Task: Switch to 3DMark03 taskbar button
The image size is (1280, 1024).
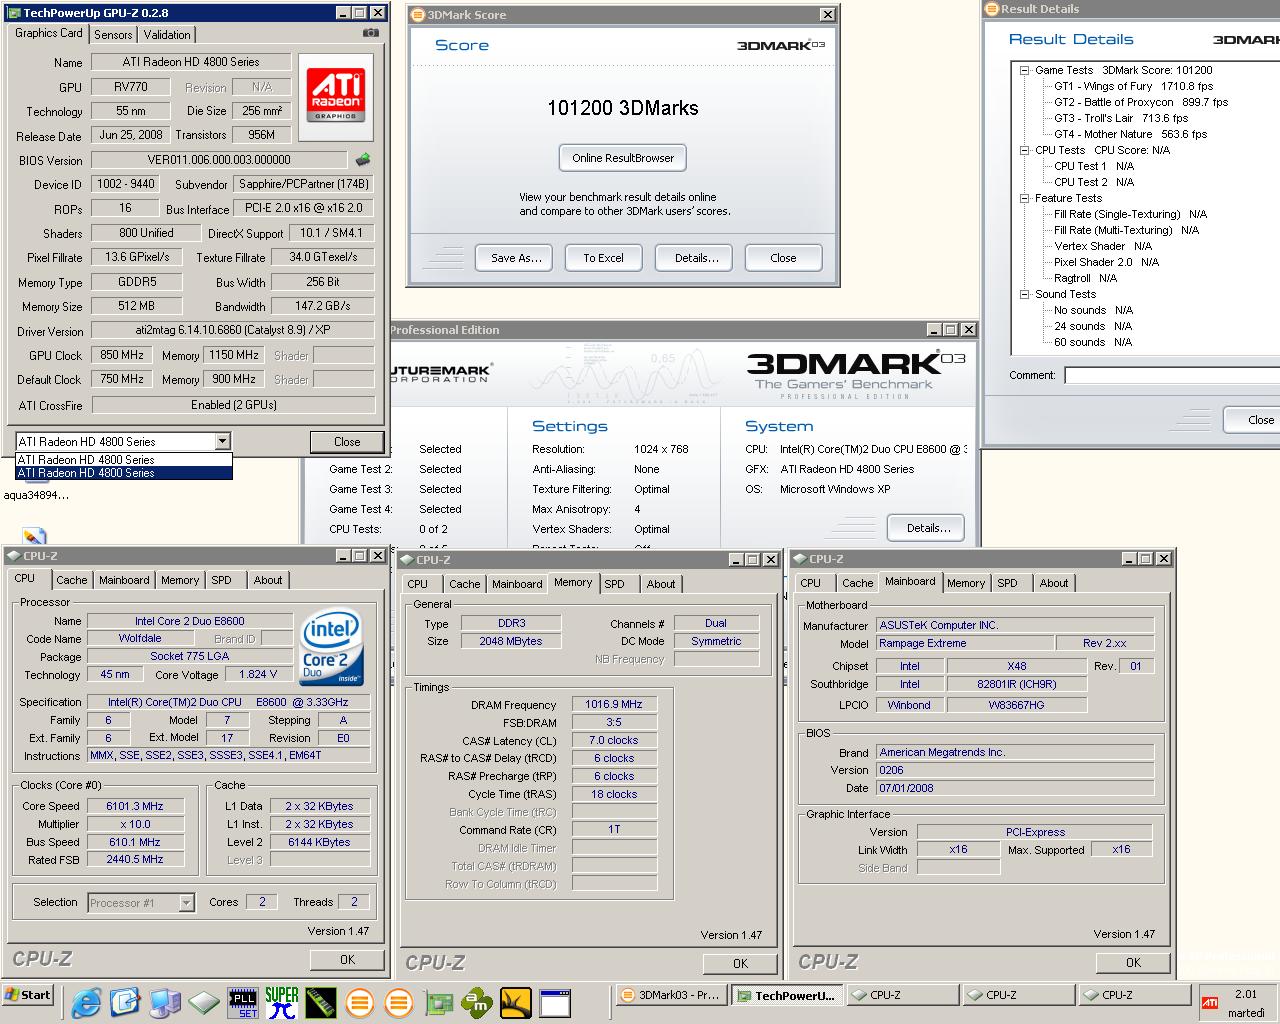Action: point(670,995)
